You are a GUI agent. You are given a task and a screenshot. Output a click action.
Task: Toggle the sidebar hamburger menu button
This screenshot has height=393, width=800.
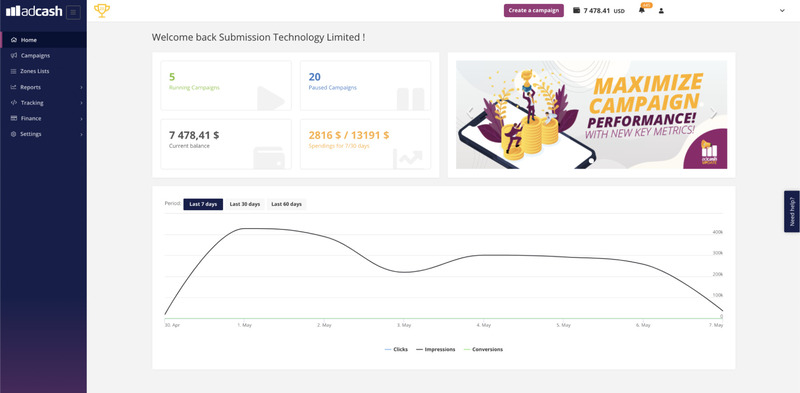73,12
